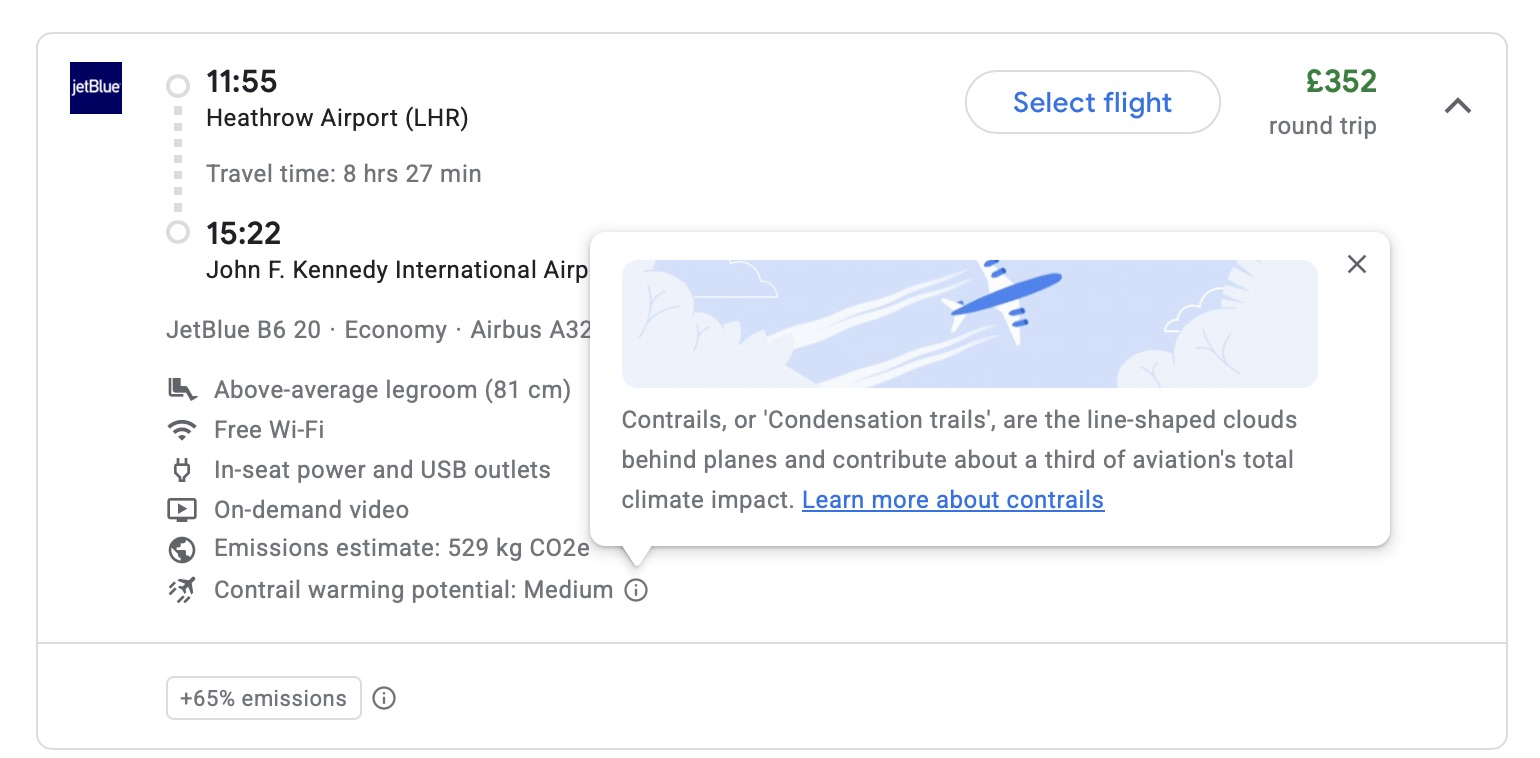Click the Select flight button
The width and height of the screenshot is (1540, 758).
(x=1092, y=102)
